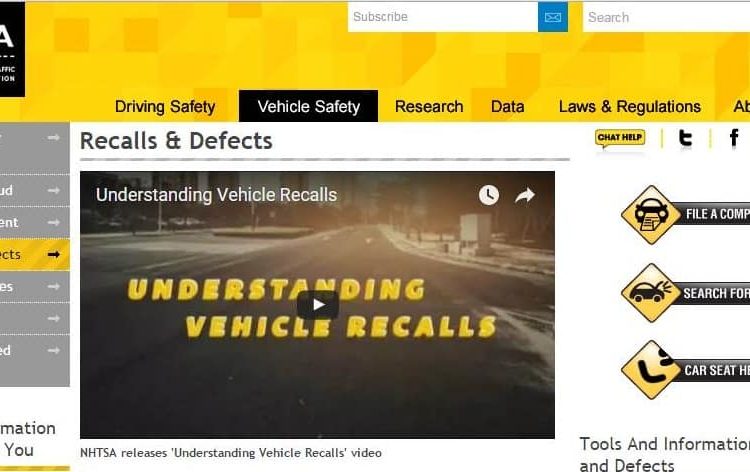Click the NHTSA logo in the header

pyautogui.click(x=11, y=49)
